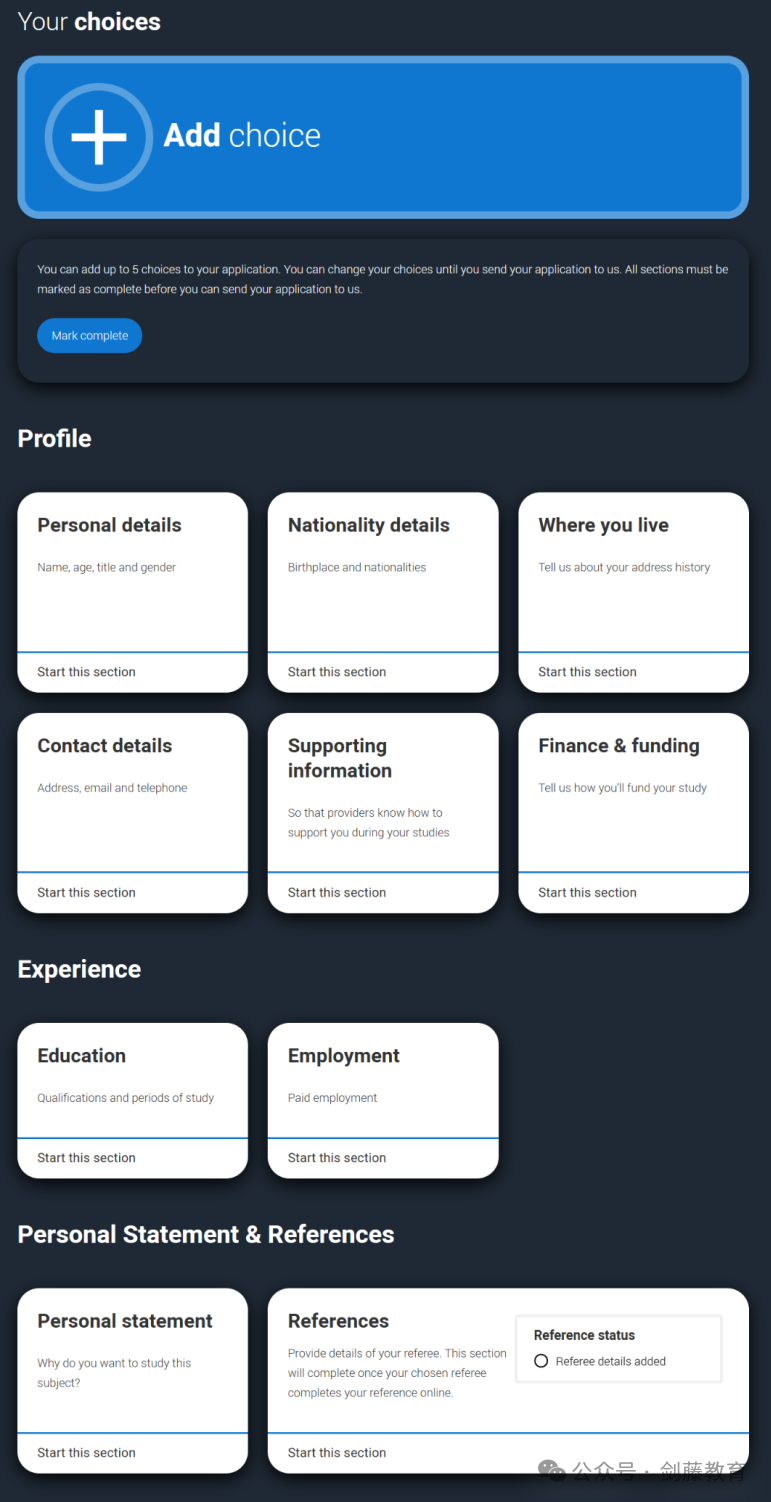This screenshot has height=1502, width=771.
Task: Start the Where you live section
Action: click(x=587, y=672)
